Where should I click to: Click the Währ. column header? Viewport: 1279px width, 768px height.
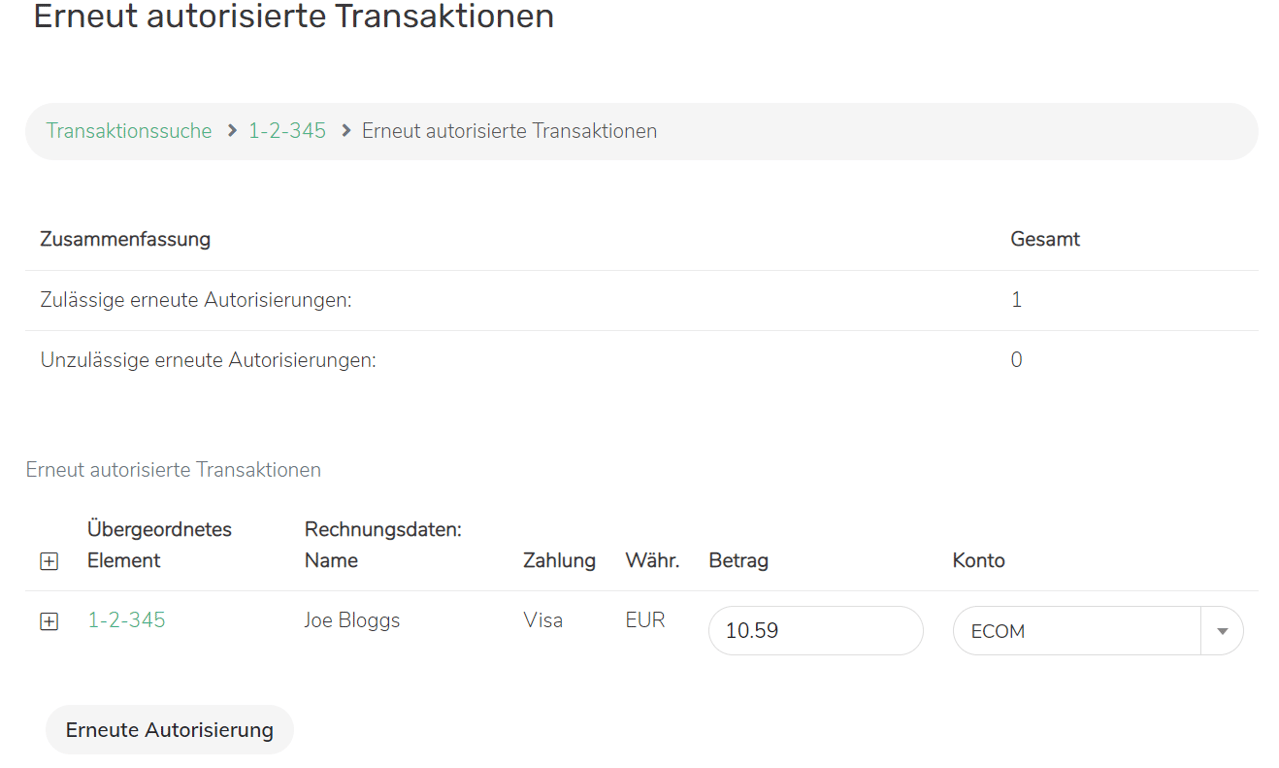[652, 561]
